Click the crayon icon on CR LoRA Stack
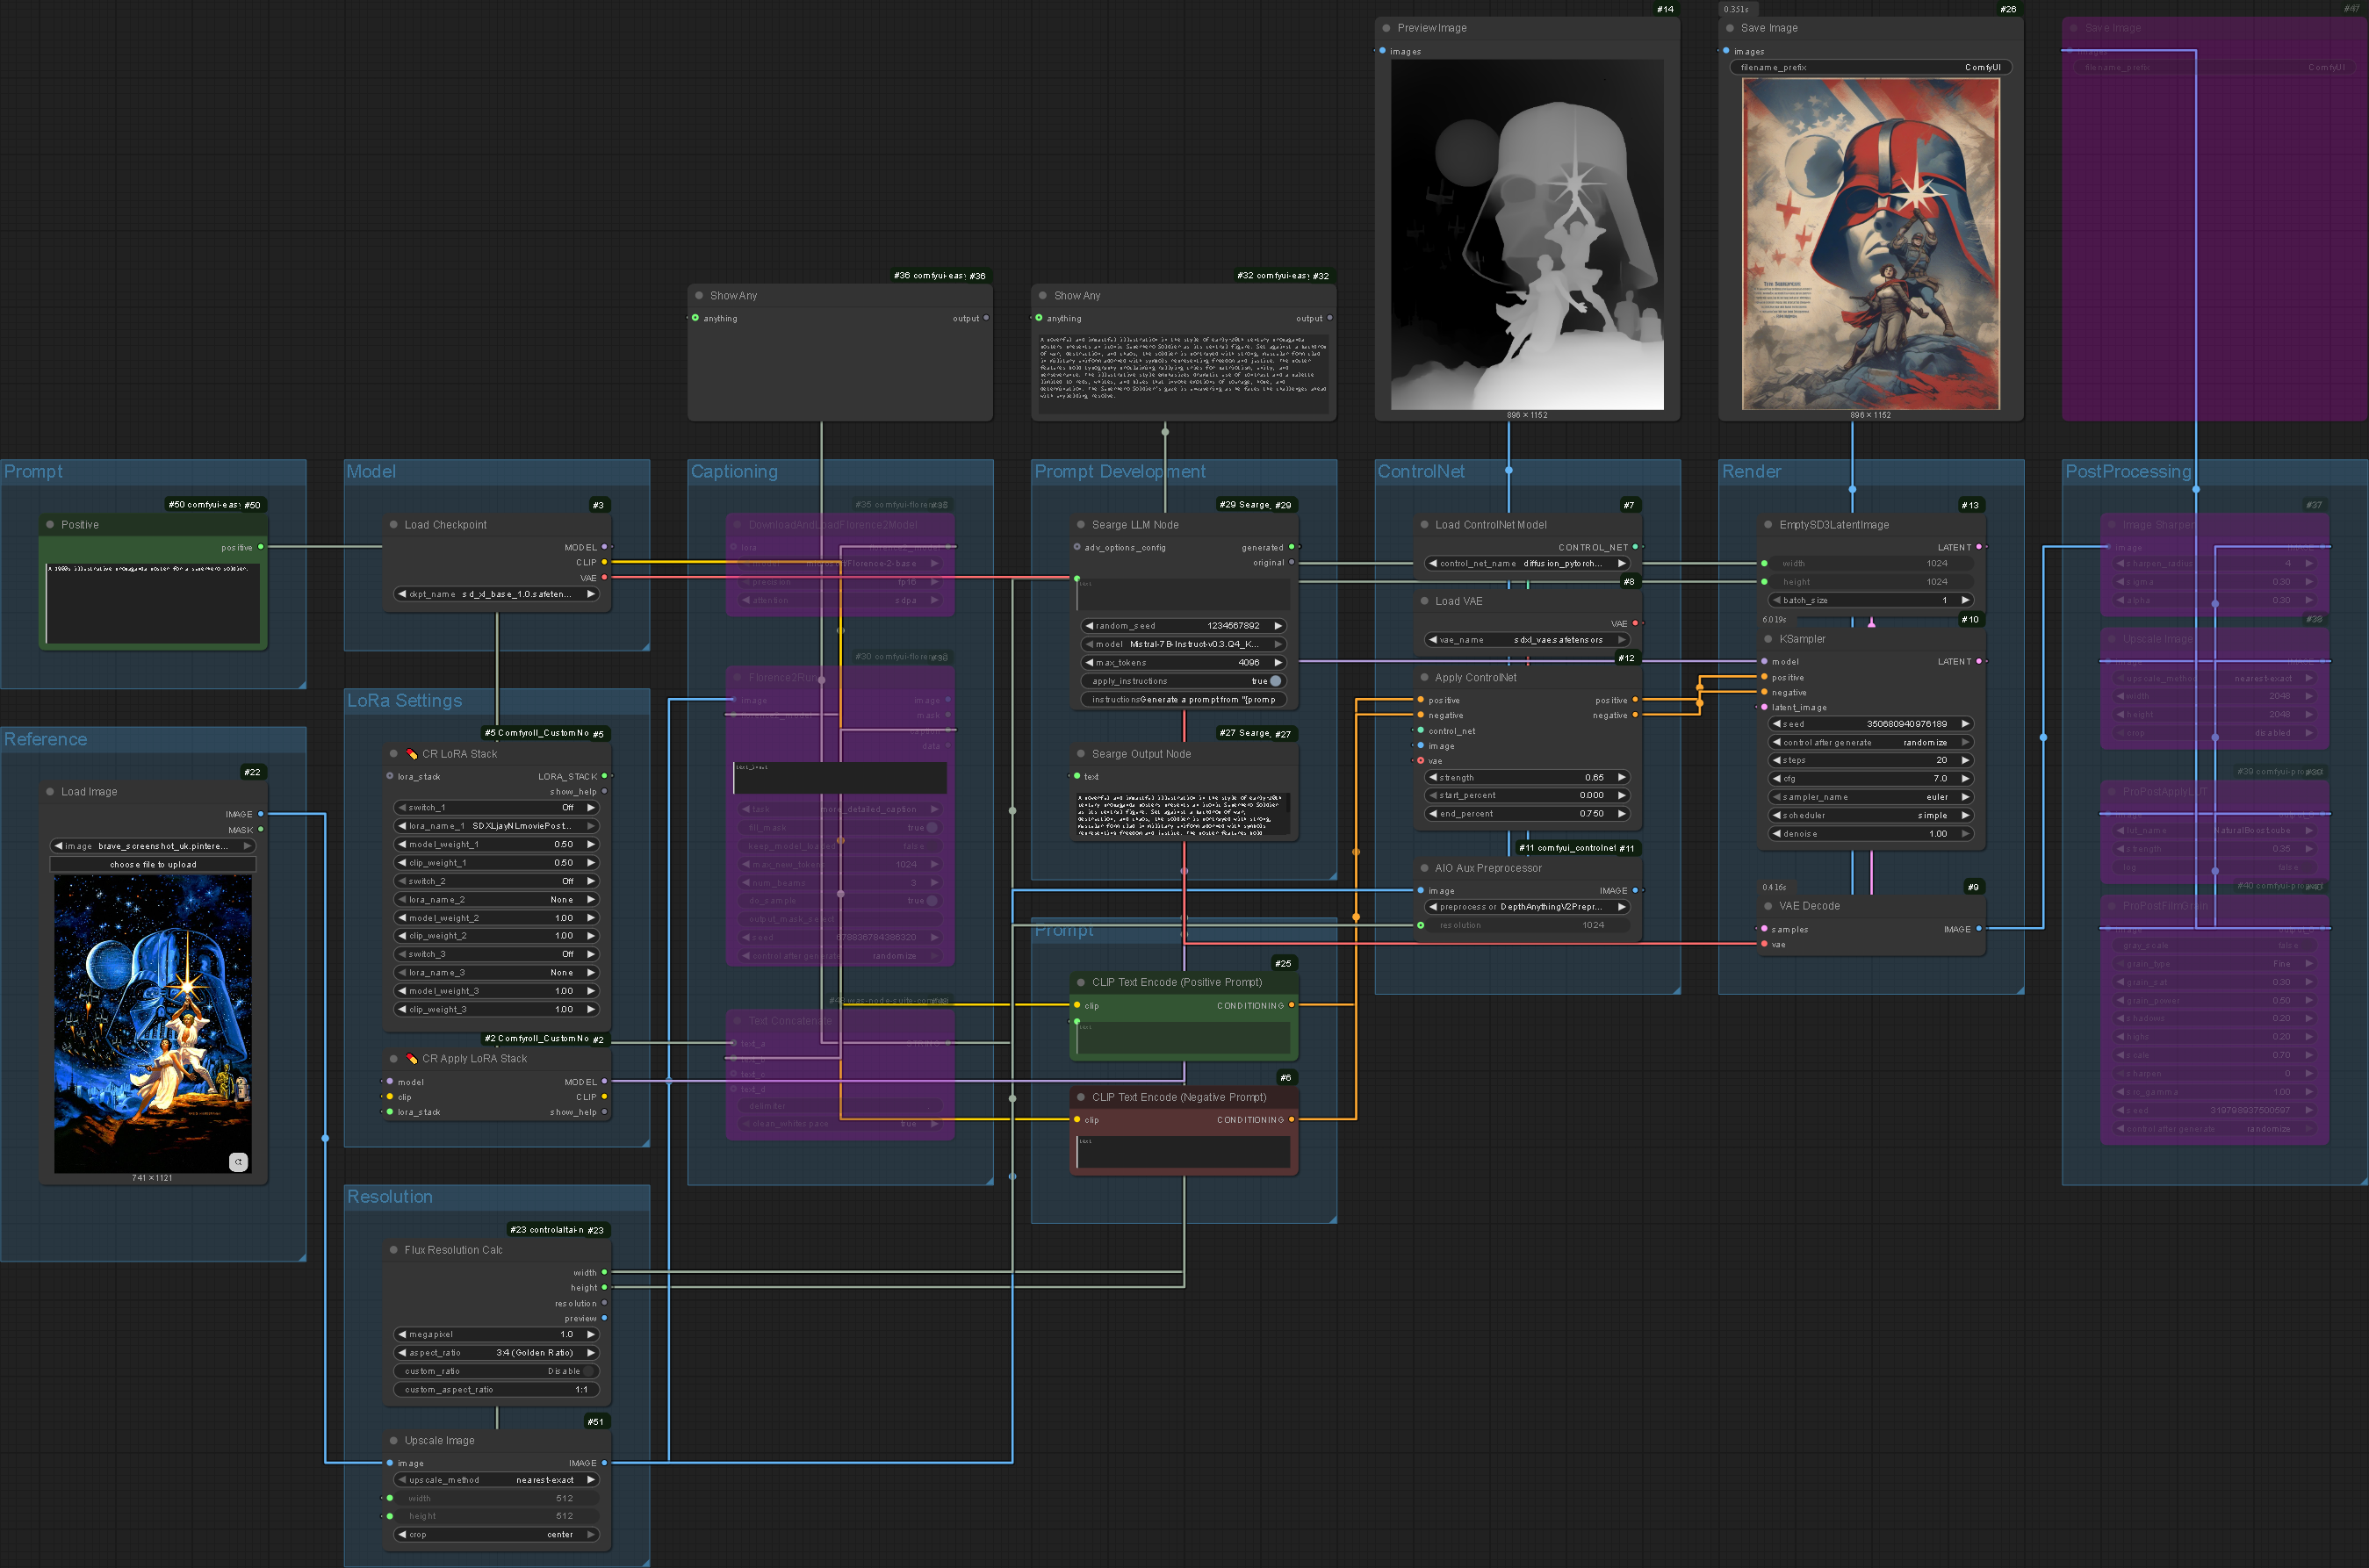Screen dimensions: 2369x1568 (x=411, y=754)
